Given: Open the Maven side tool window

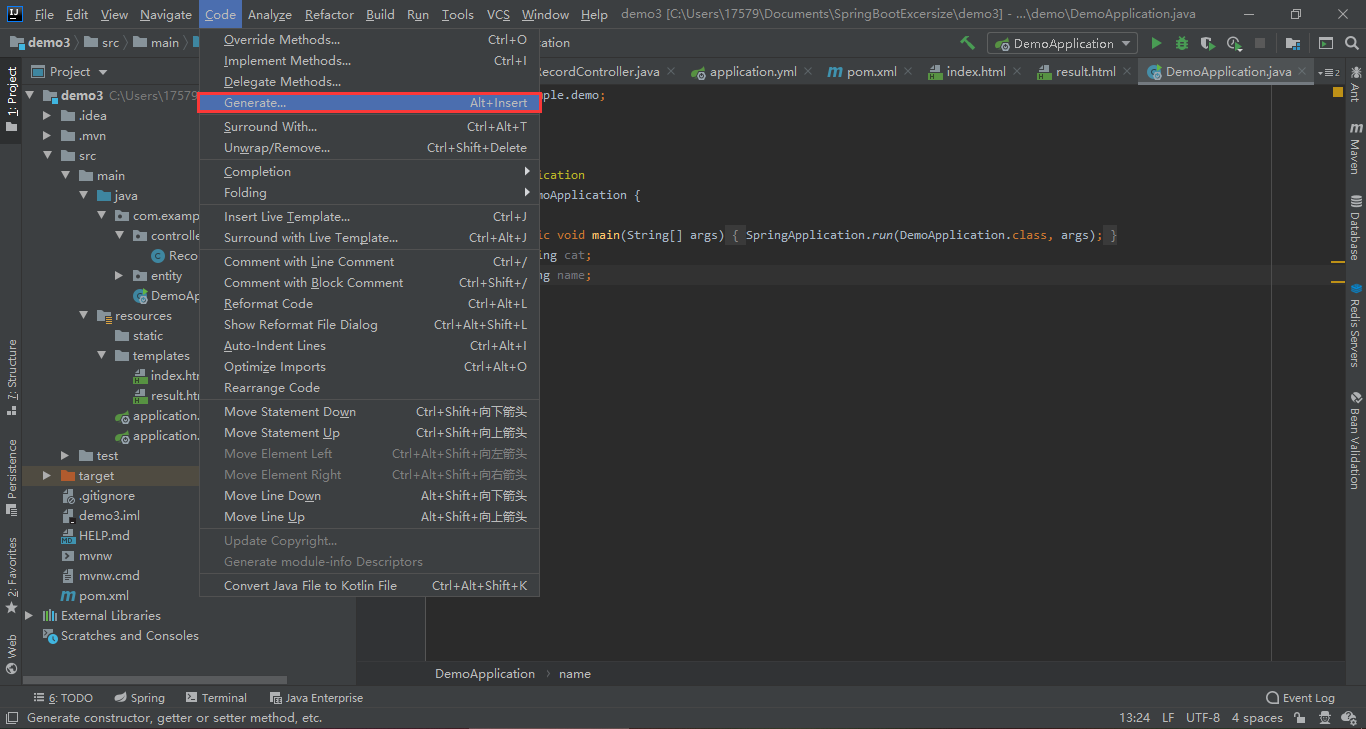Looking at the screenshot, I should coord(1355,148).
